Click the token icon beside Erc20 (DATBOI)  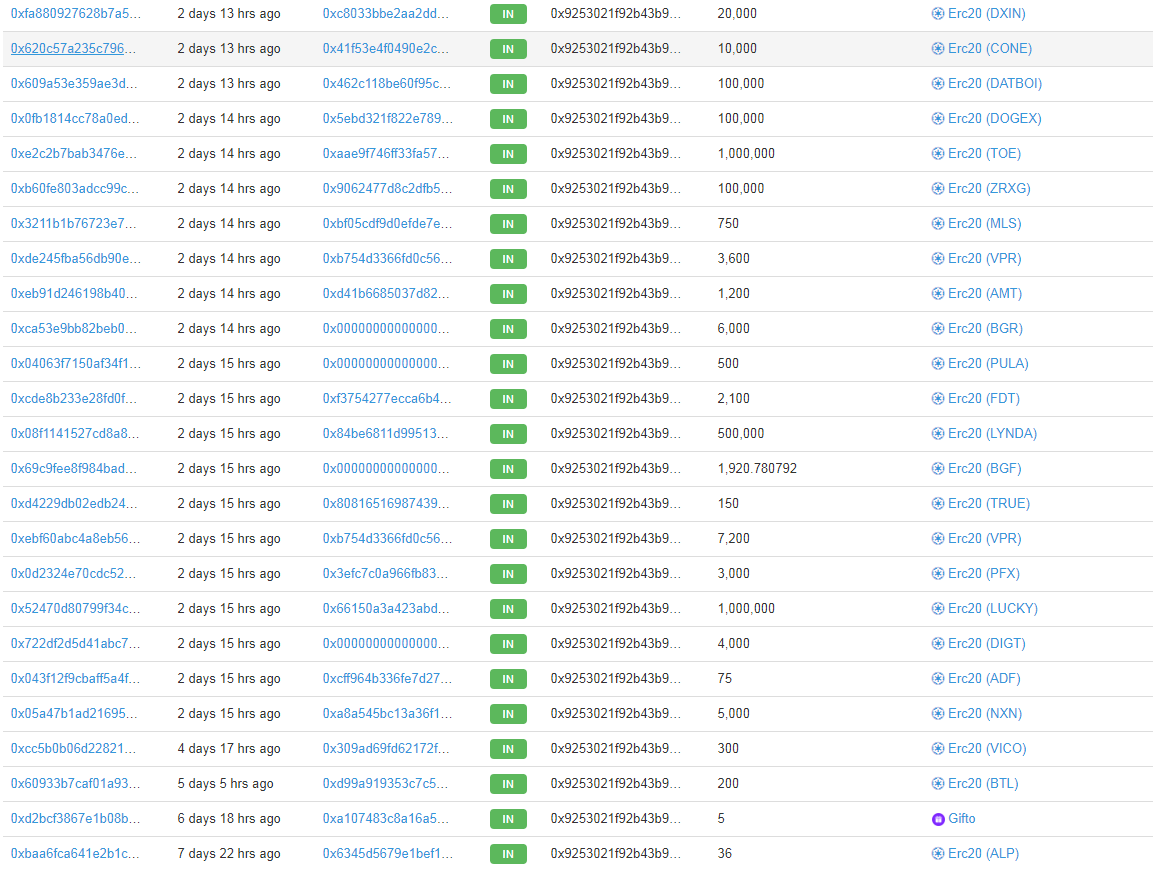click(938, 83)
